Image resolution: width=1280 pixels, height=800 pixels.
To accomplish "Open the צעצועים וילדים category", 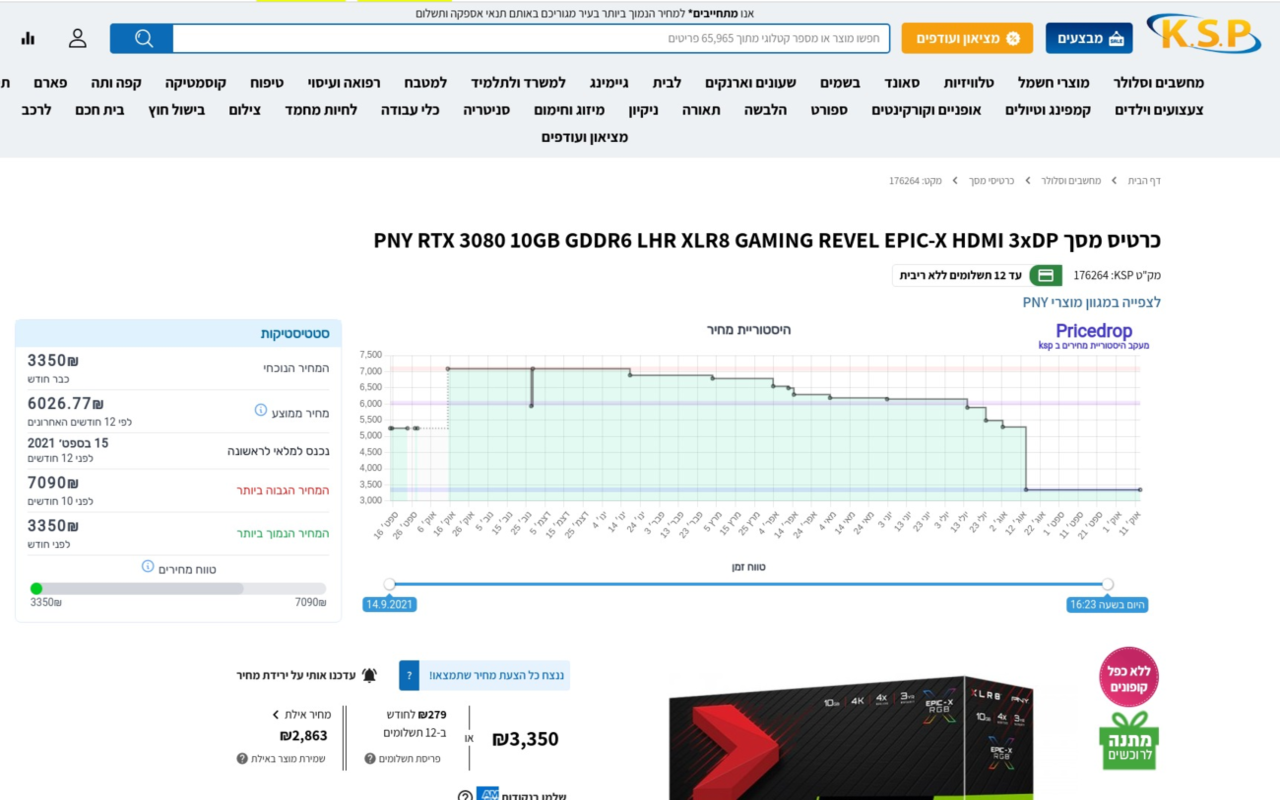I will 1159,110.
